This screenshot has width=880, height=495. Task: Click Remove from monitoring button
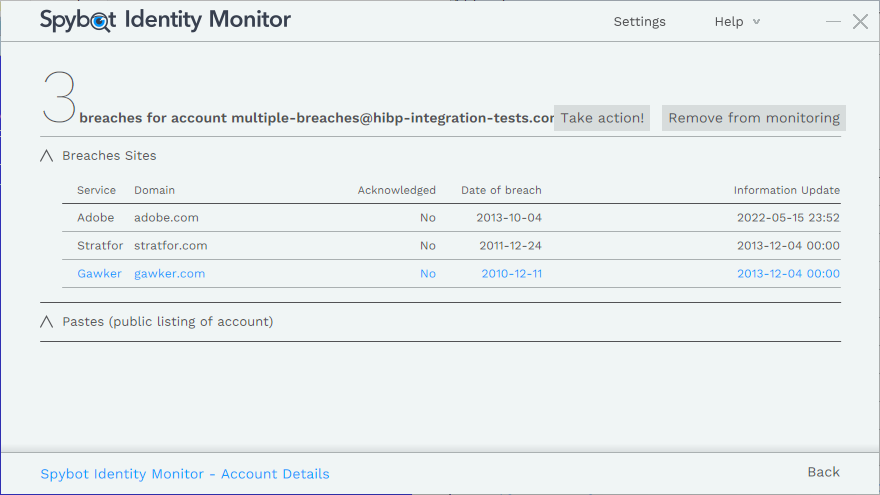pyautogui.click(x=754, y=118)
